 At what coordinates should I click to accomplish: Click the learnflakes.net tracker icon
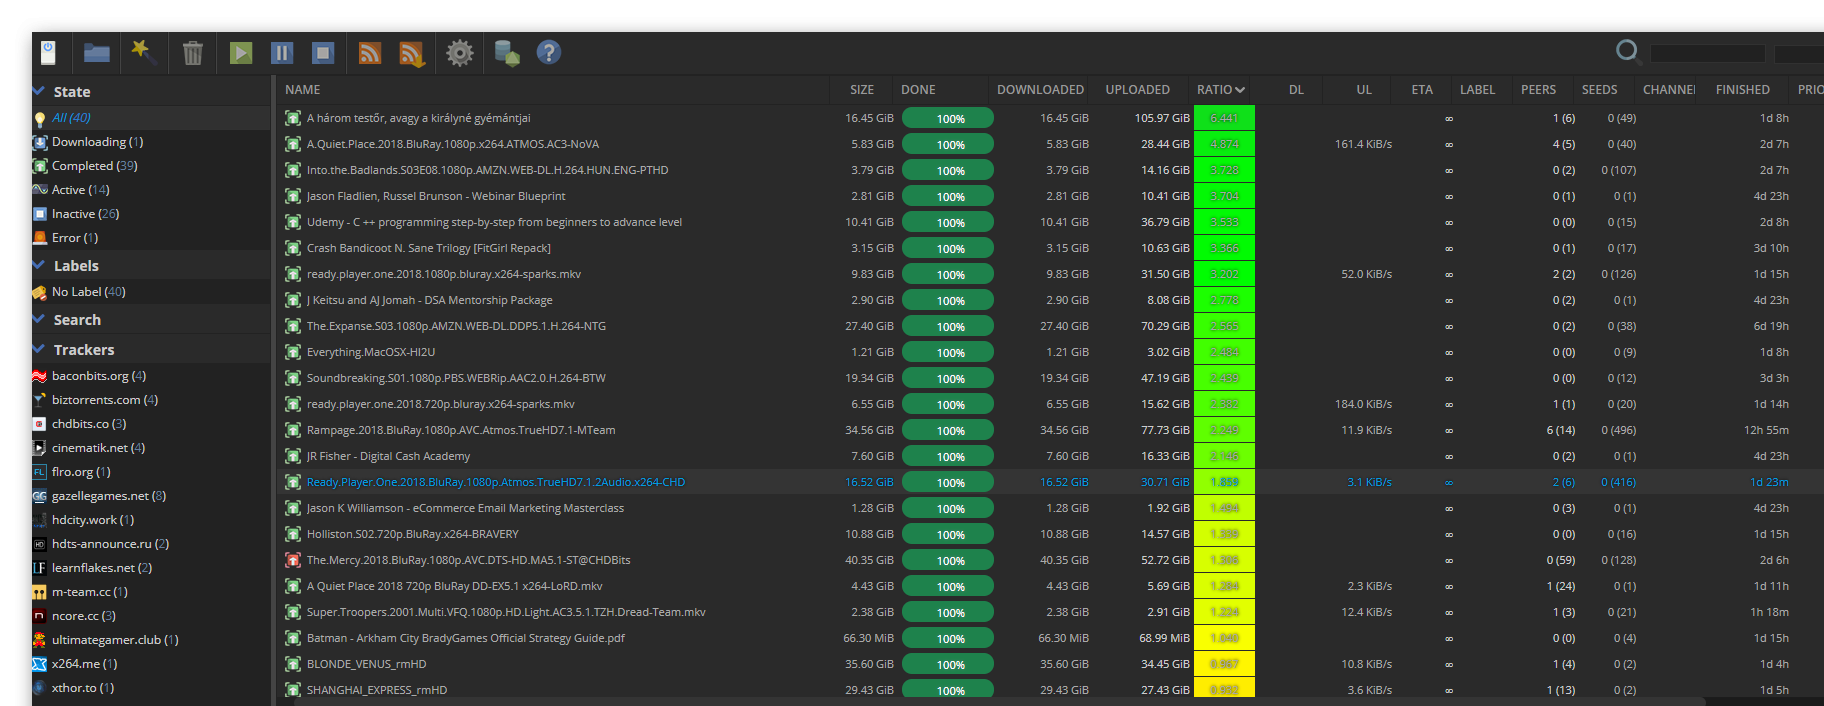click(40, 568)
